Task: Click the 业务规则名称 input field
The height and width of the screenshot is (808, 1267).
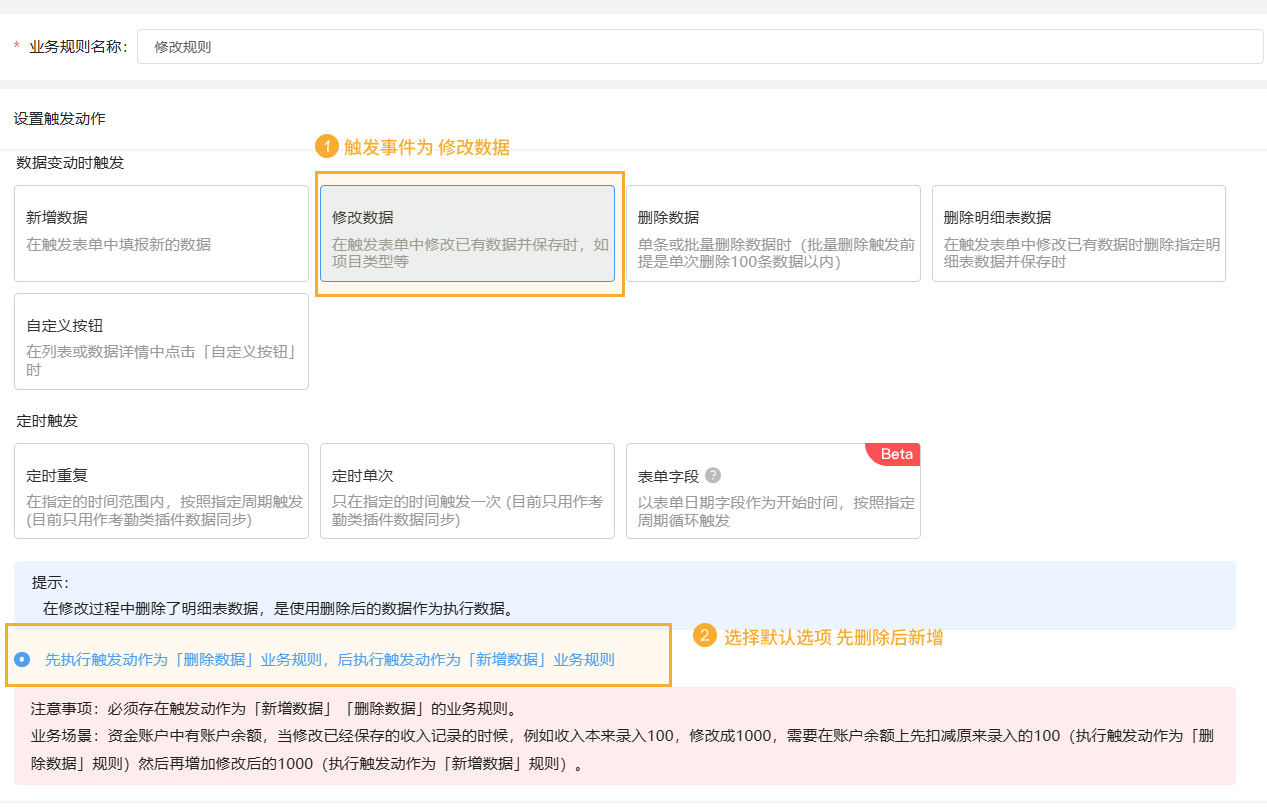Action: [700, 47]
